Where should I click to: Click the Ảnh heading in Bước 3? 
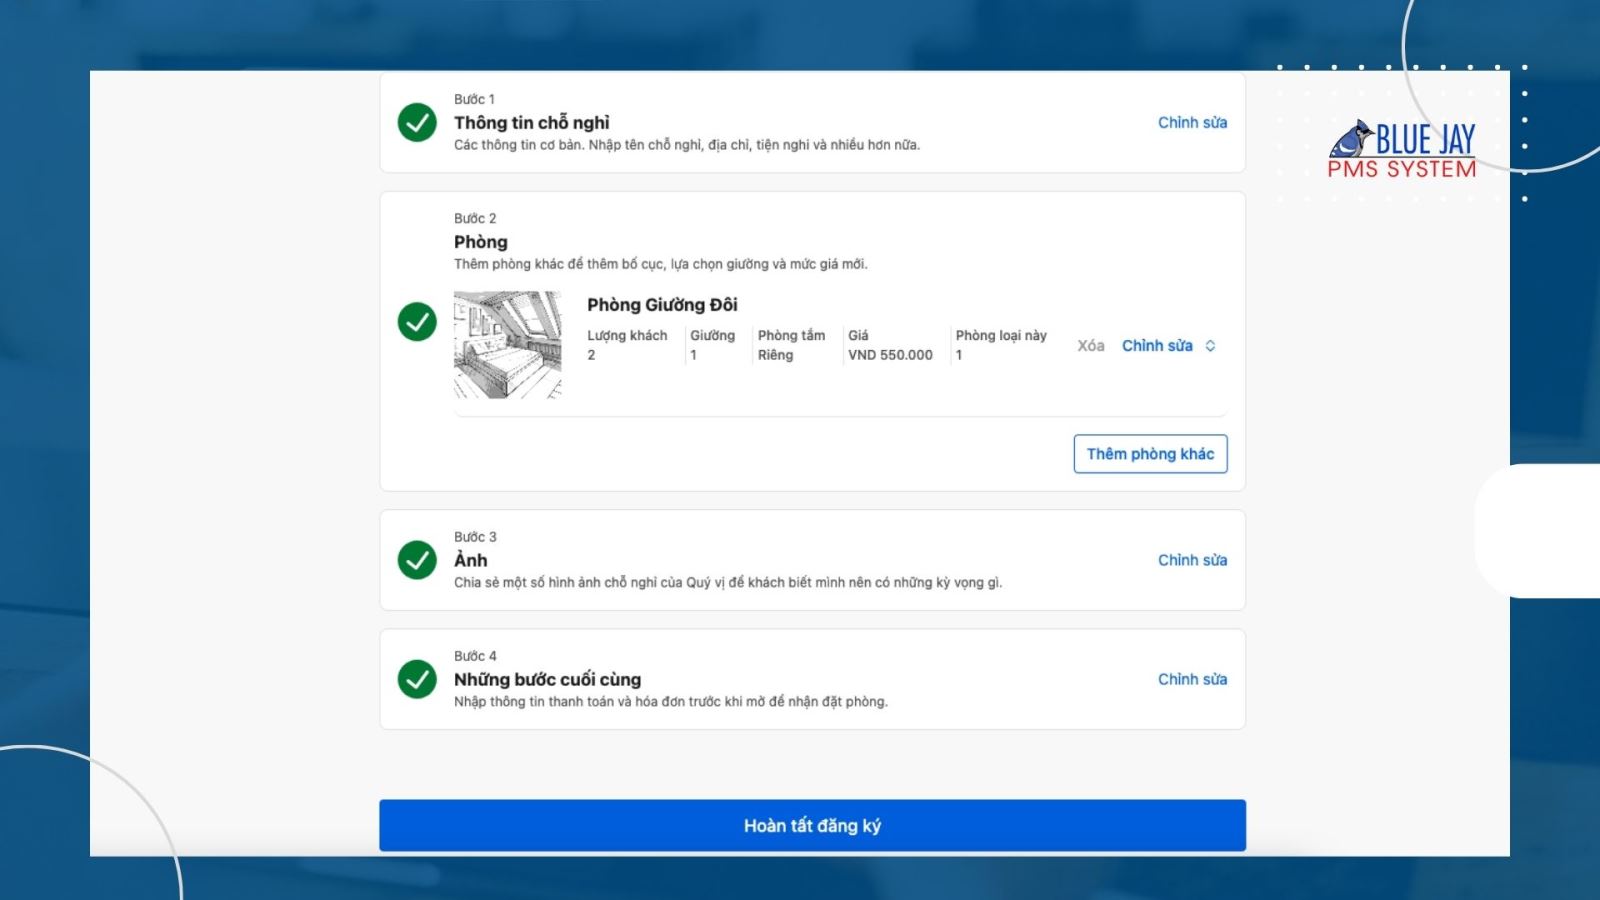coord(471,560)
